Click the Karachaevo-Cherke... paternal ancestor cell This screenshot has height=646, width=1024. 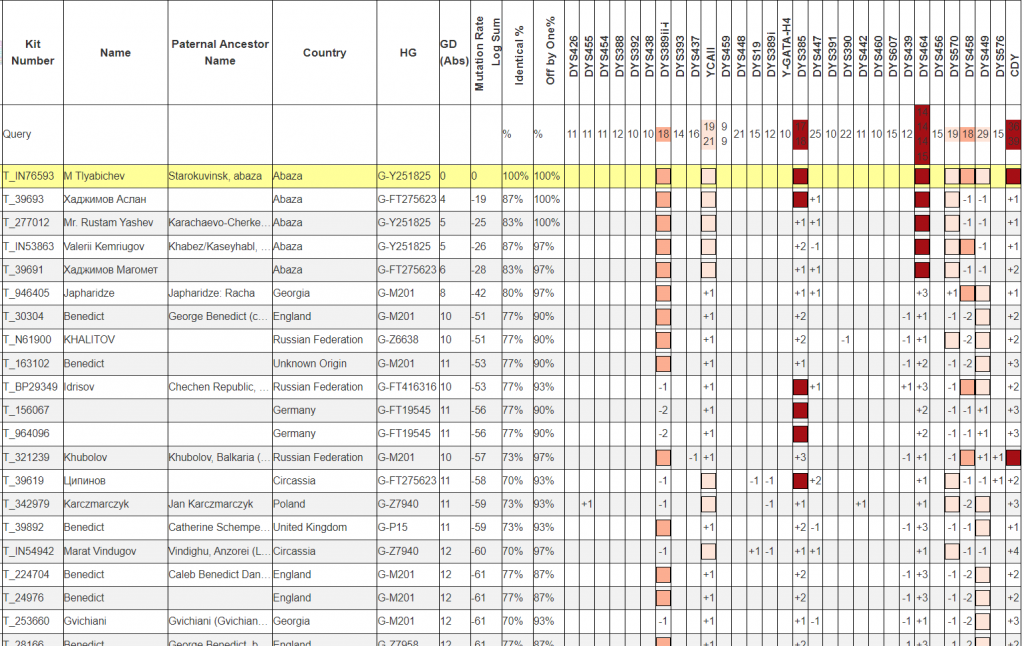(x=218, y=223)
